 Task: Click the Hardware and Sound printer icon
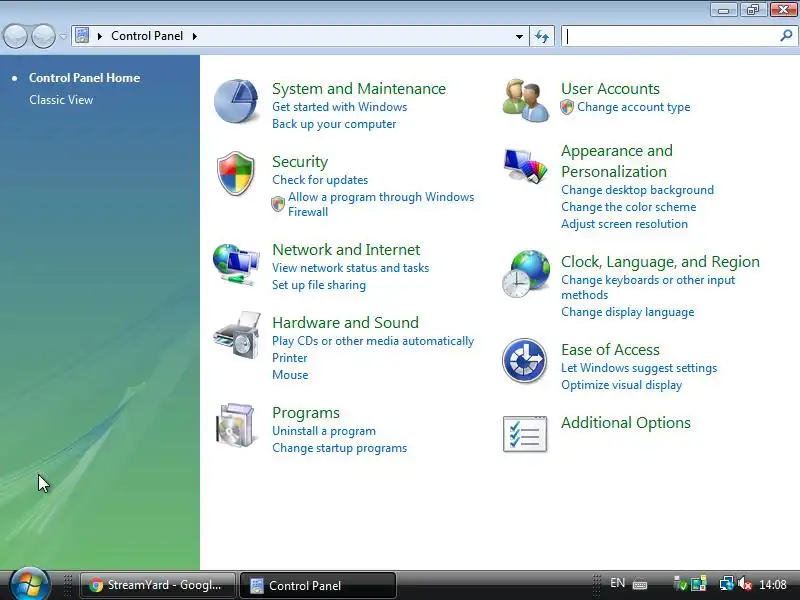click(237, 335)
